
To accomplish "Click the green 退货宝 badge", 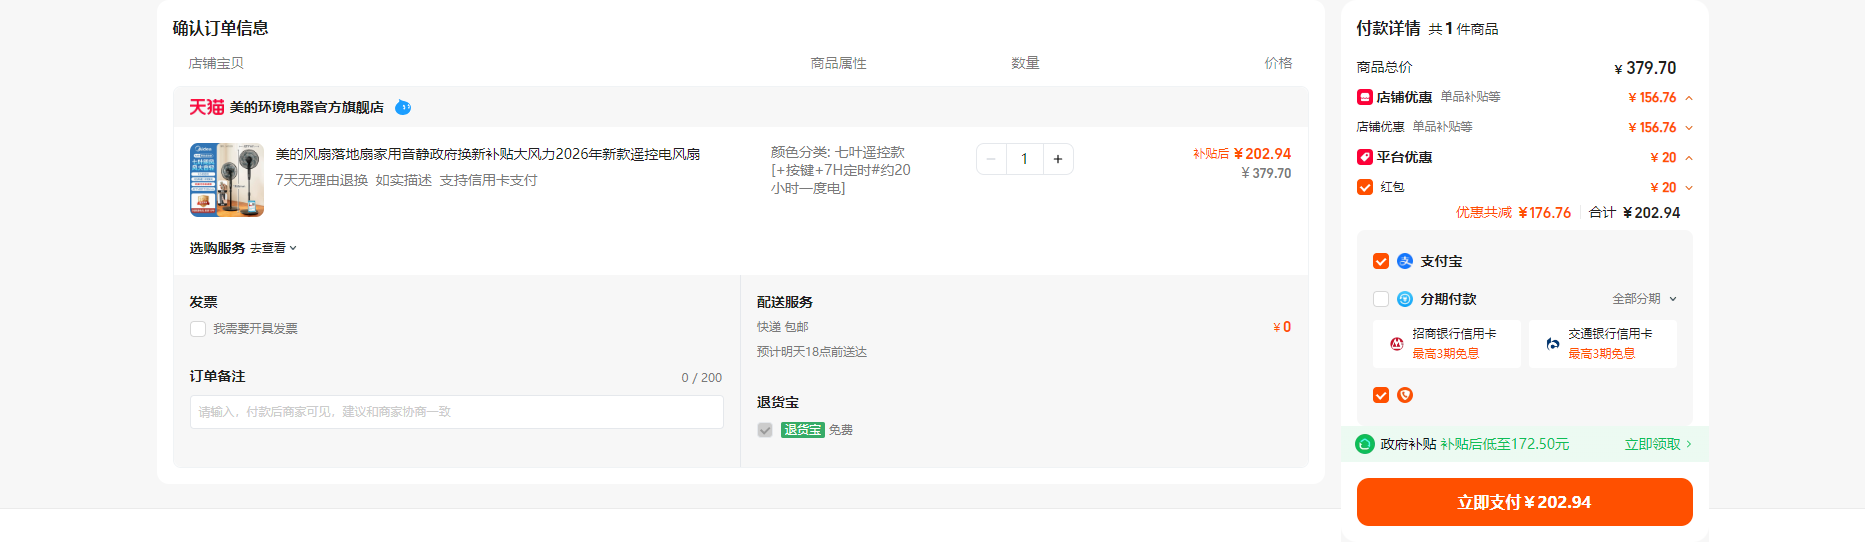I will 802,430.
